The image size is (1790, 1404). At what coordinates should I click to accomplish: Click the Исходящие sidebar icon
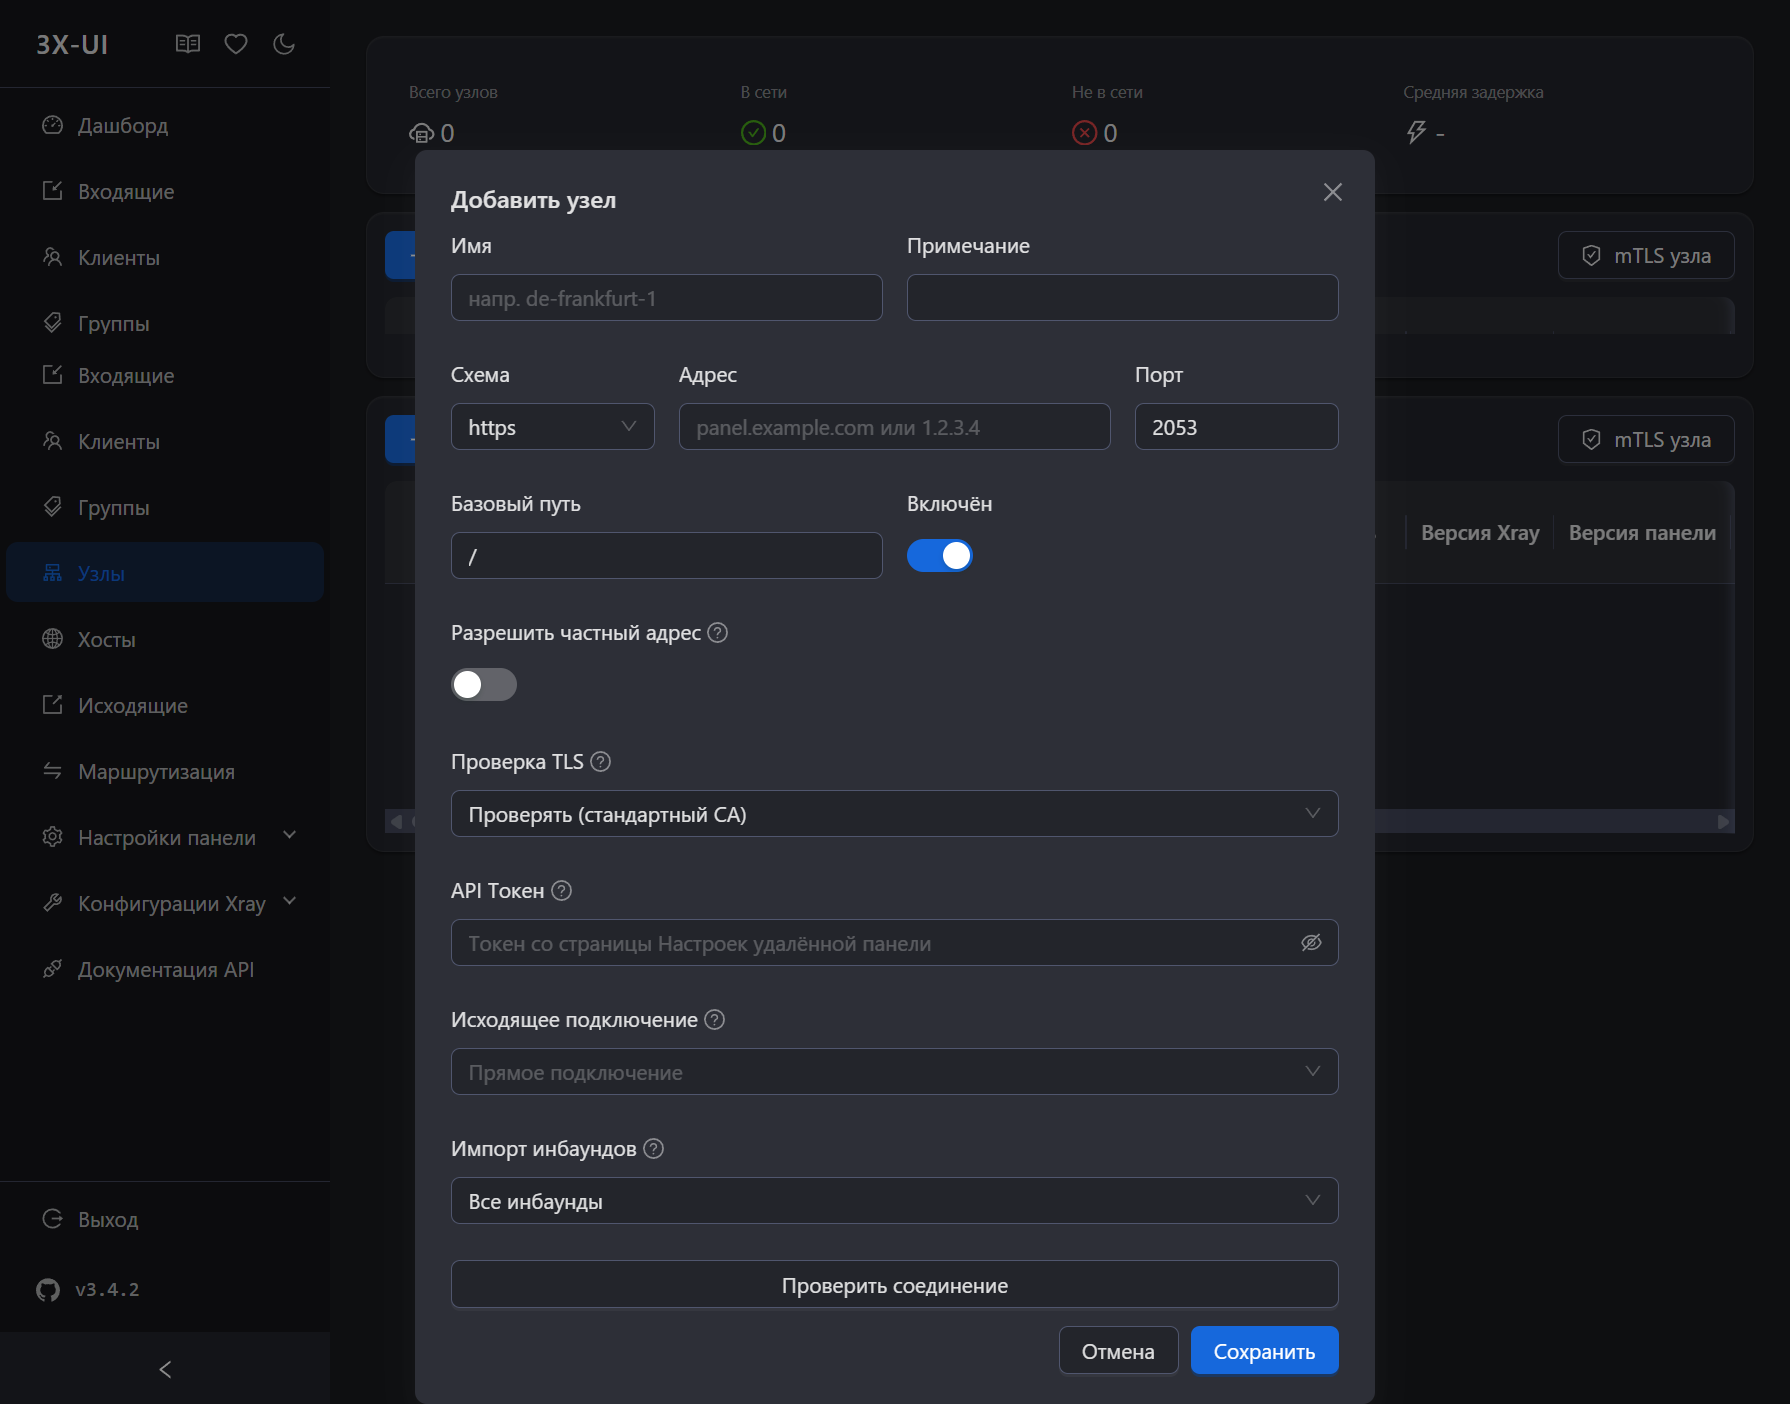tap(53, 705)
